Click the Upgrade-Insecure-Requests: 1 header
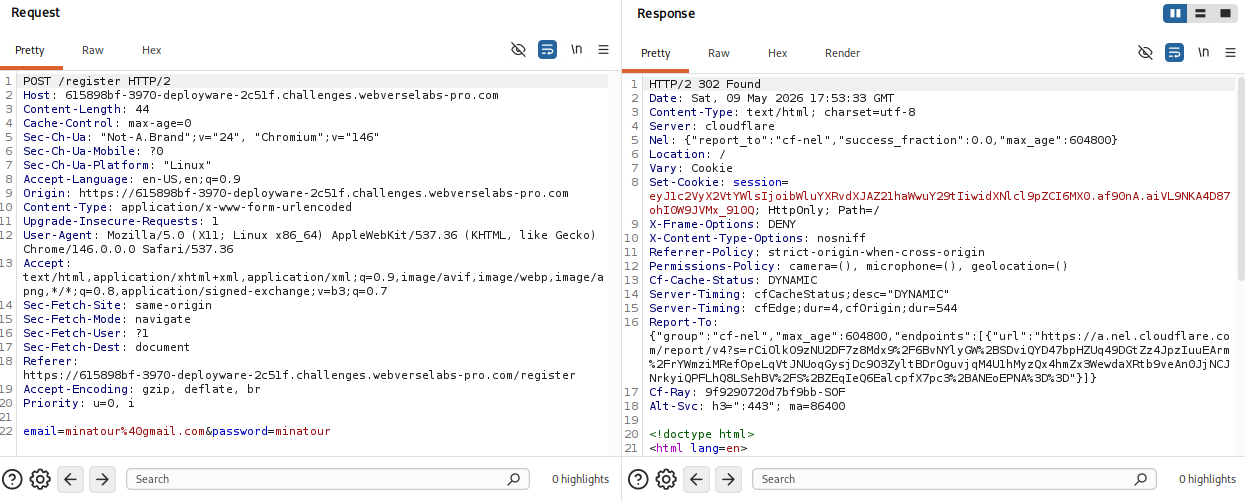 click(121, 221)
